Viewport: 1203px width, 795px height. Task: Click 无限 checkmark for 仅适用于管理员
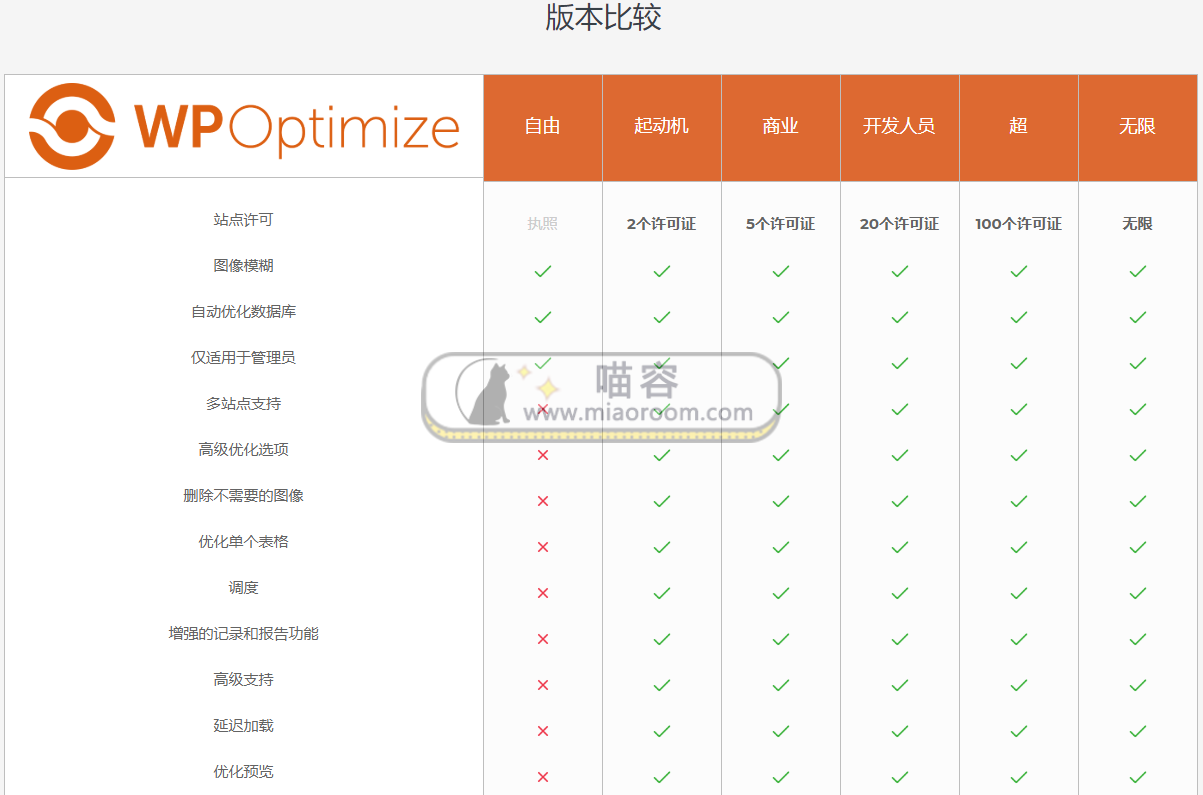[1138, 363]
